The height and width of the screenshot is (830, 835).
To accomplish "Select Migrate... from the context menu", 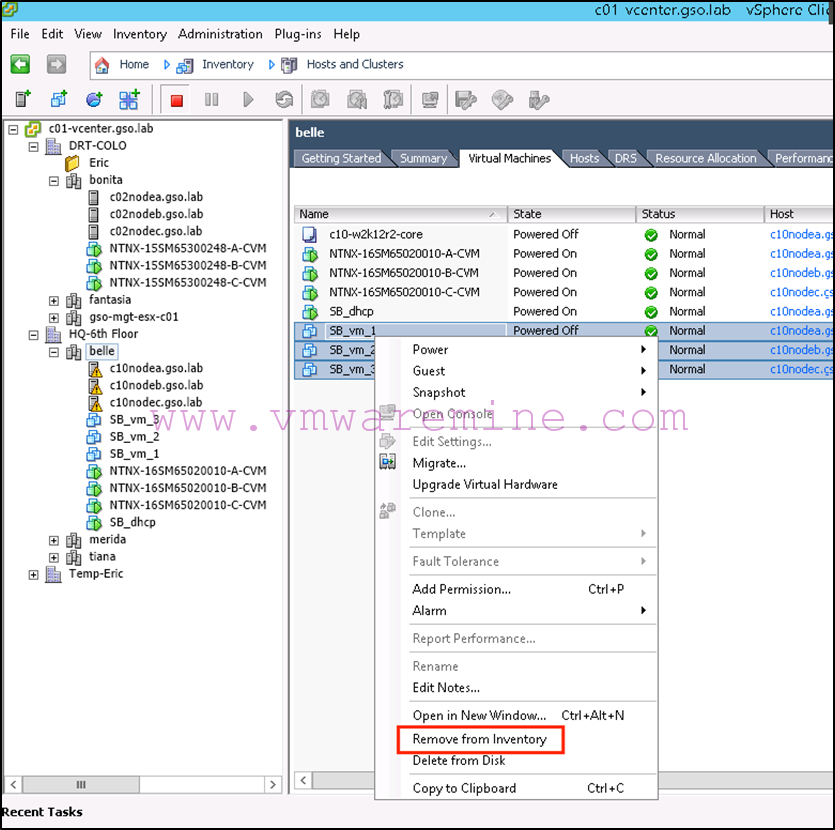I will coord(439,463).
